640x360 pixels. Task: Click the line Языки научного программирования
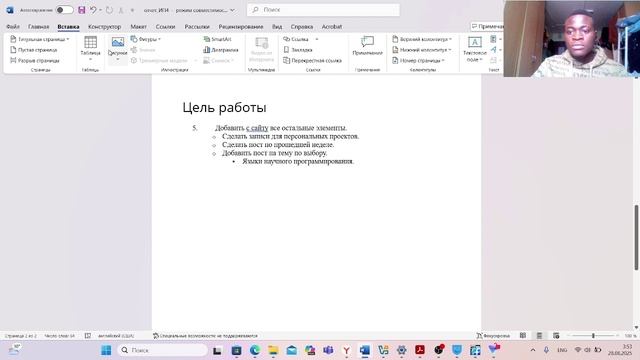[x=298, y=161]
